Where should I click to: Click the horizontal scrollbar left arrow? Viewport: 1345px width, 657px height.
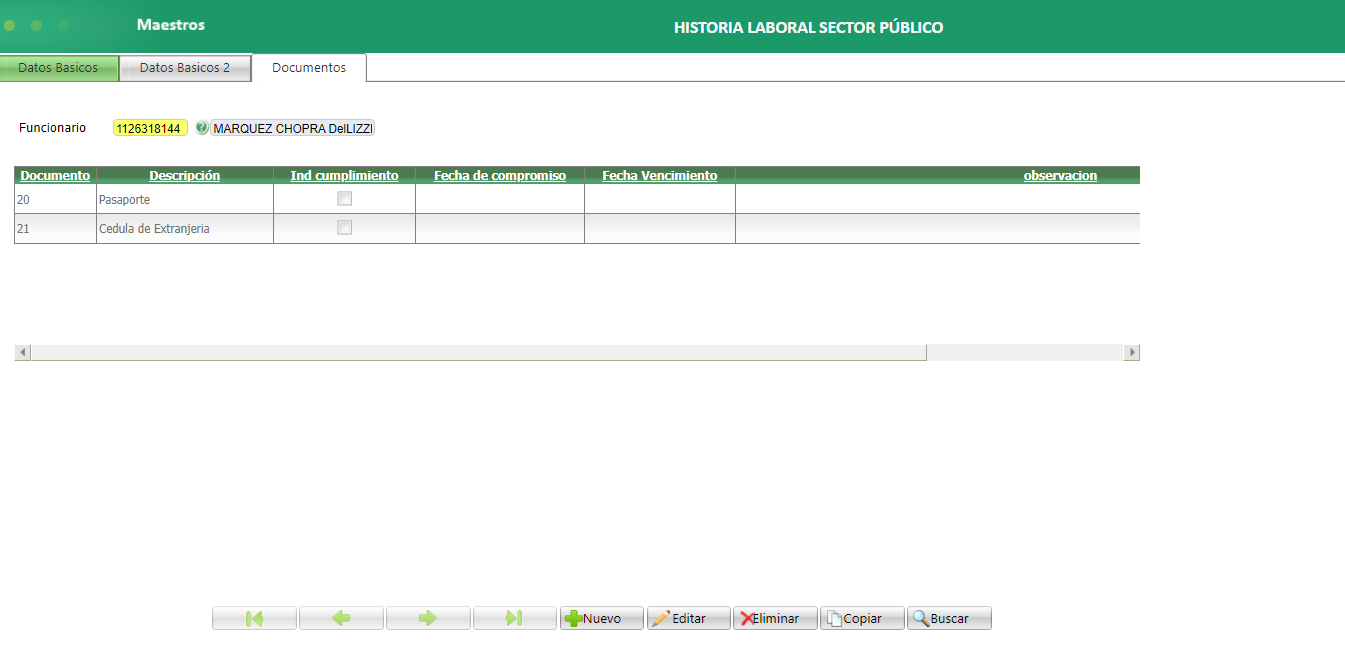click(x=22, y=352)
